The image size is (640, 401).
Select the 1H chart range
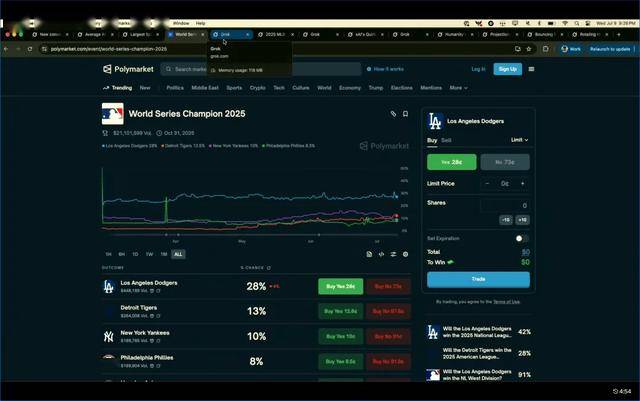point(108,254)
